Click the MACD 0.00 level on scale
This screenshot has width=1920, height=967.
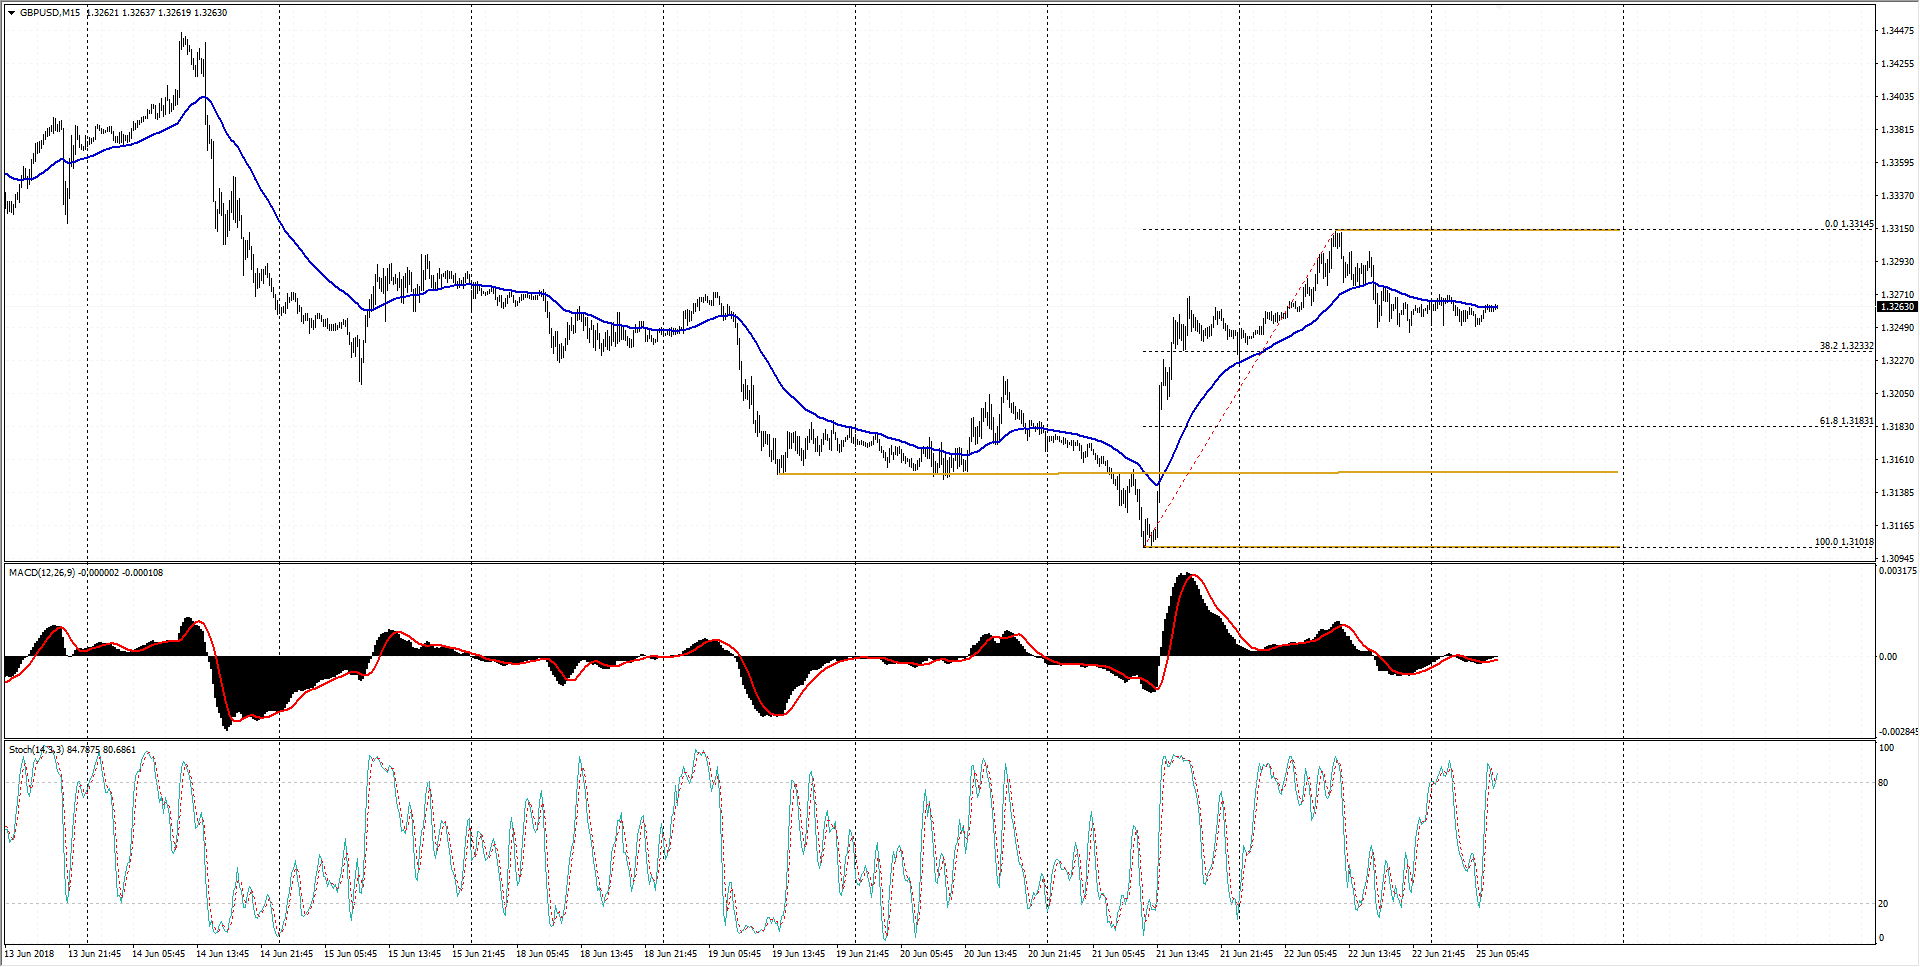coord(1888,657)
